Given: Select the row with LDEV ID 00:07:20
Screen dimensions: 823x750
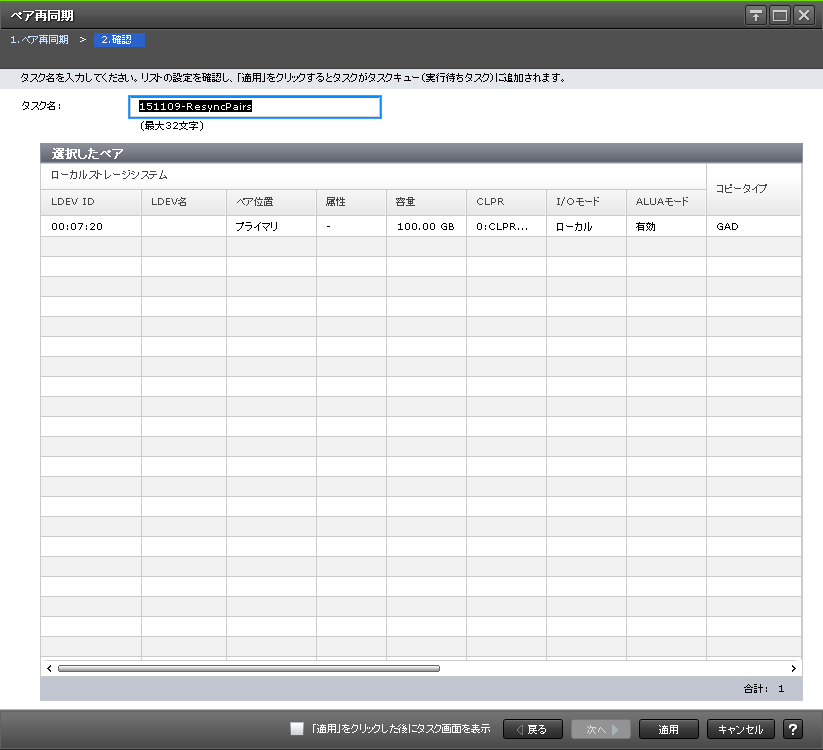Looking at the screenshot, I should point(90,227).
